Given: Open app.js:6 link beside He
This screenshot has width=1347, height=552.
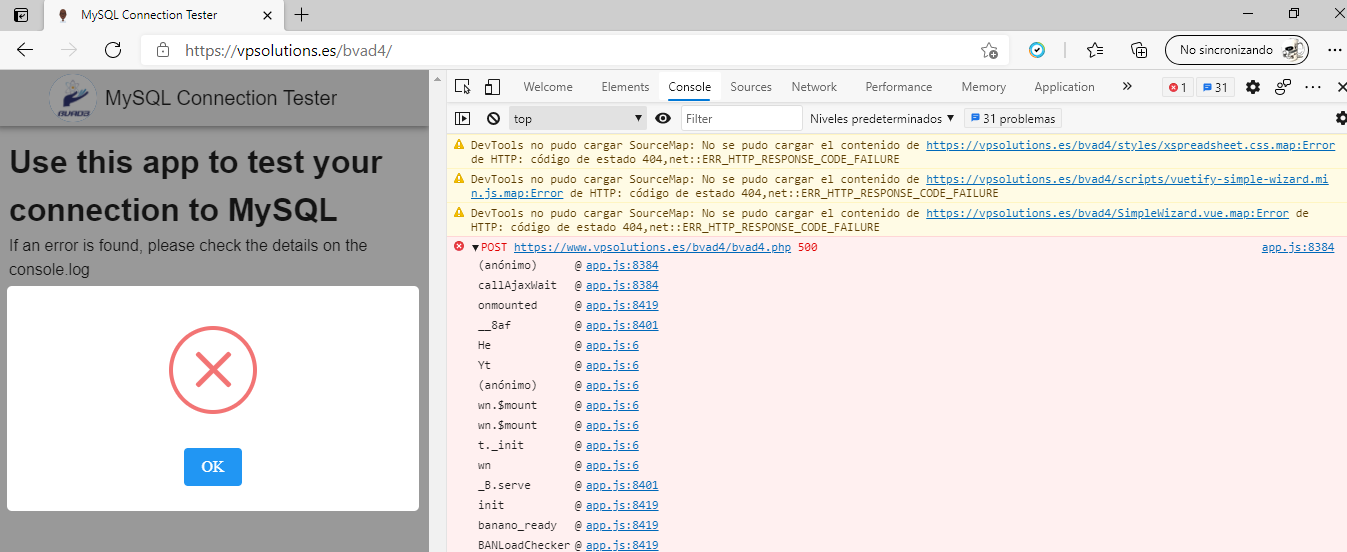Looking at the screenshot, I should coord(612,345).
